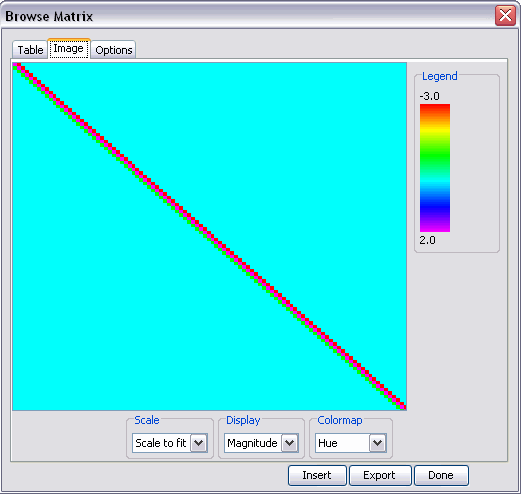Expand the Colormap dropdown arrow
The height and width of the screenshot is (494, 521).
click(378, 443)
